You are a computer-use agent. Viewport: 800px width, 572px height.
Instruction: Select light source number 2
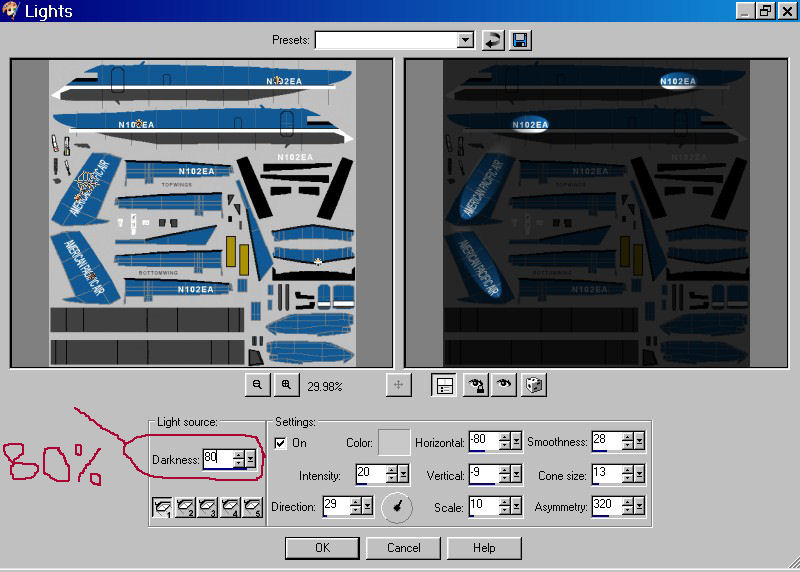[185, 507]
